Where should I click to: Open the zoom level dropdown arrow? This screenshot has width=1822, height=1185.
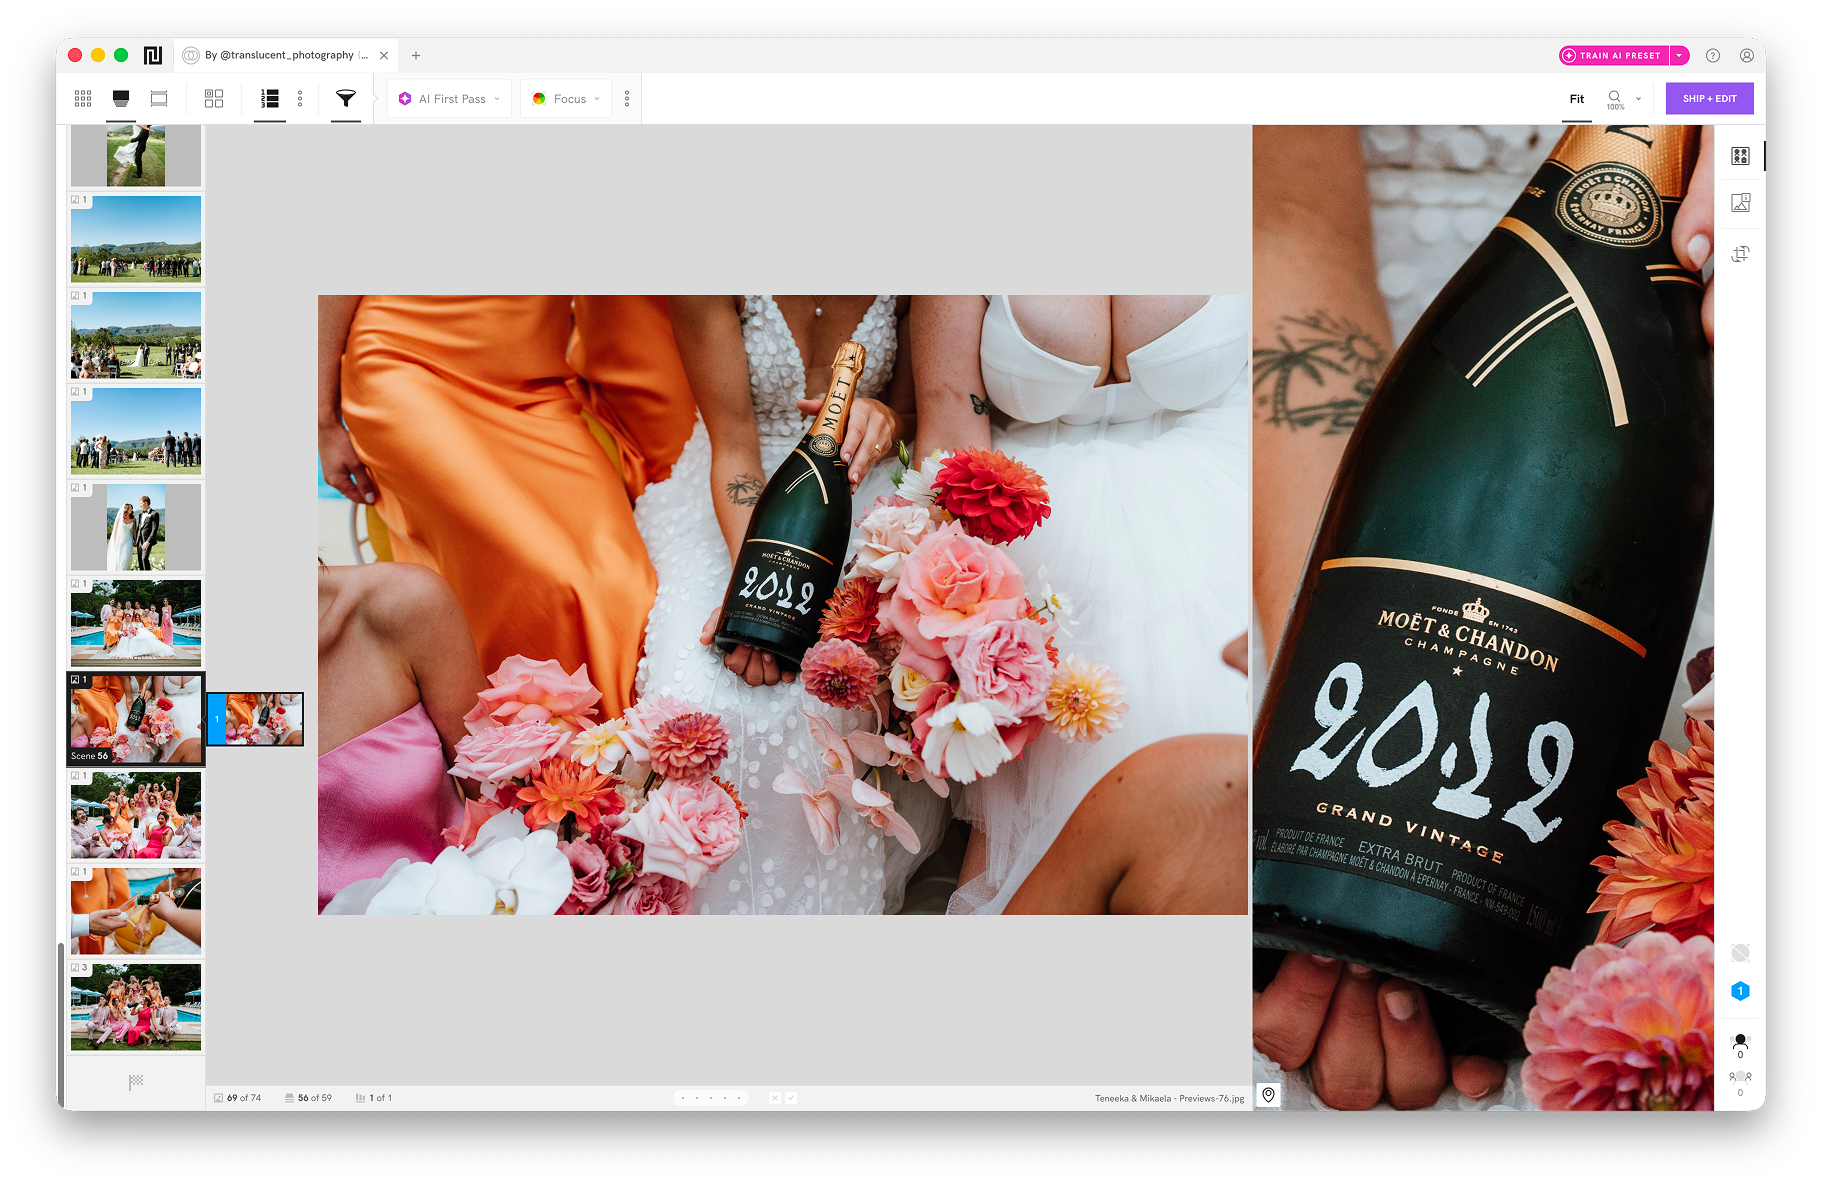click(x=1638, y=98)
